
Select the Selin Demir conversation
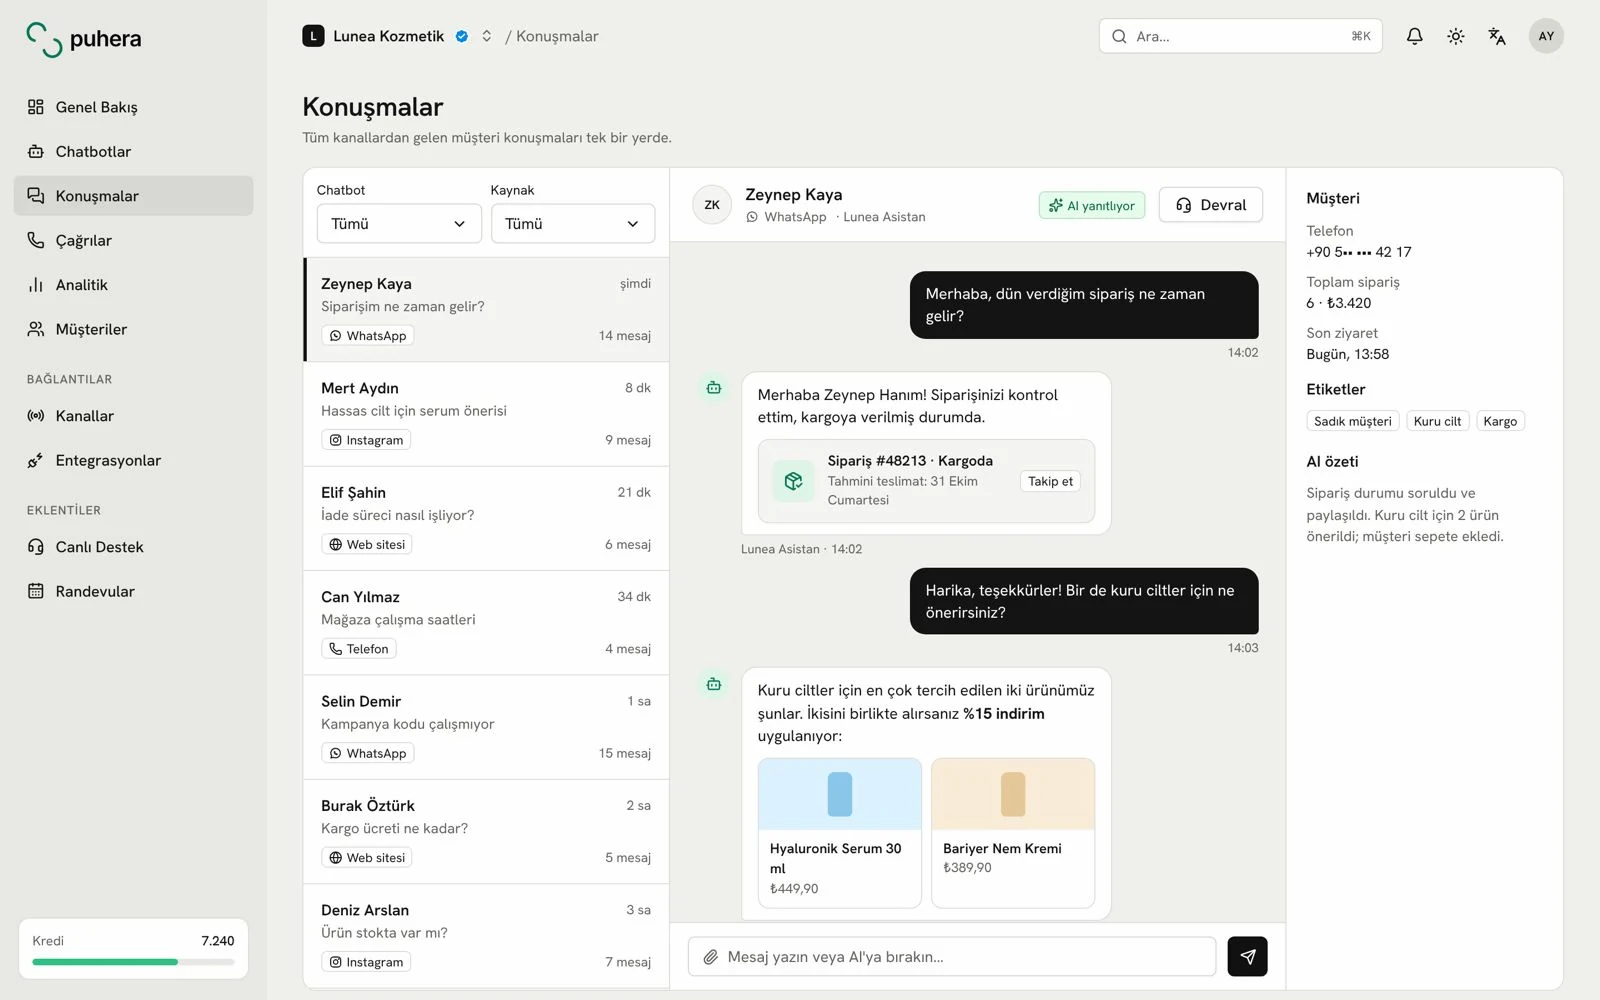[x=486, y=728]
